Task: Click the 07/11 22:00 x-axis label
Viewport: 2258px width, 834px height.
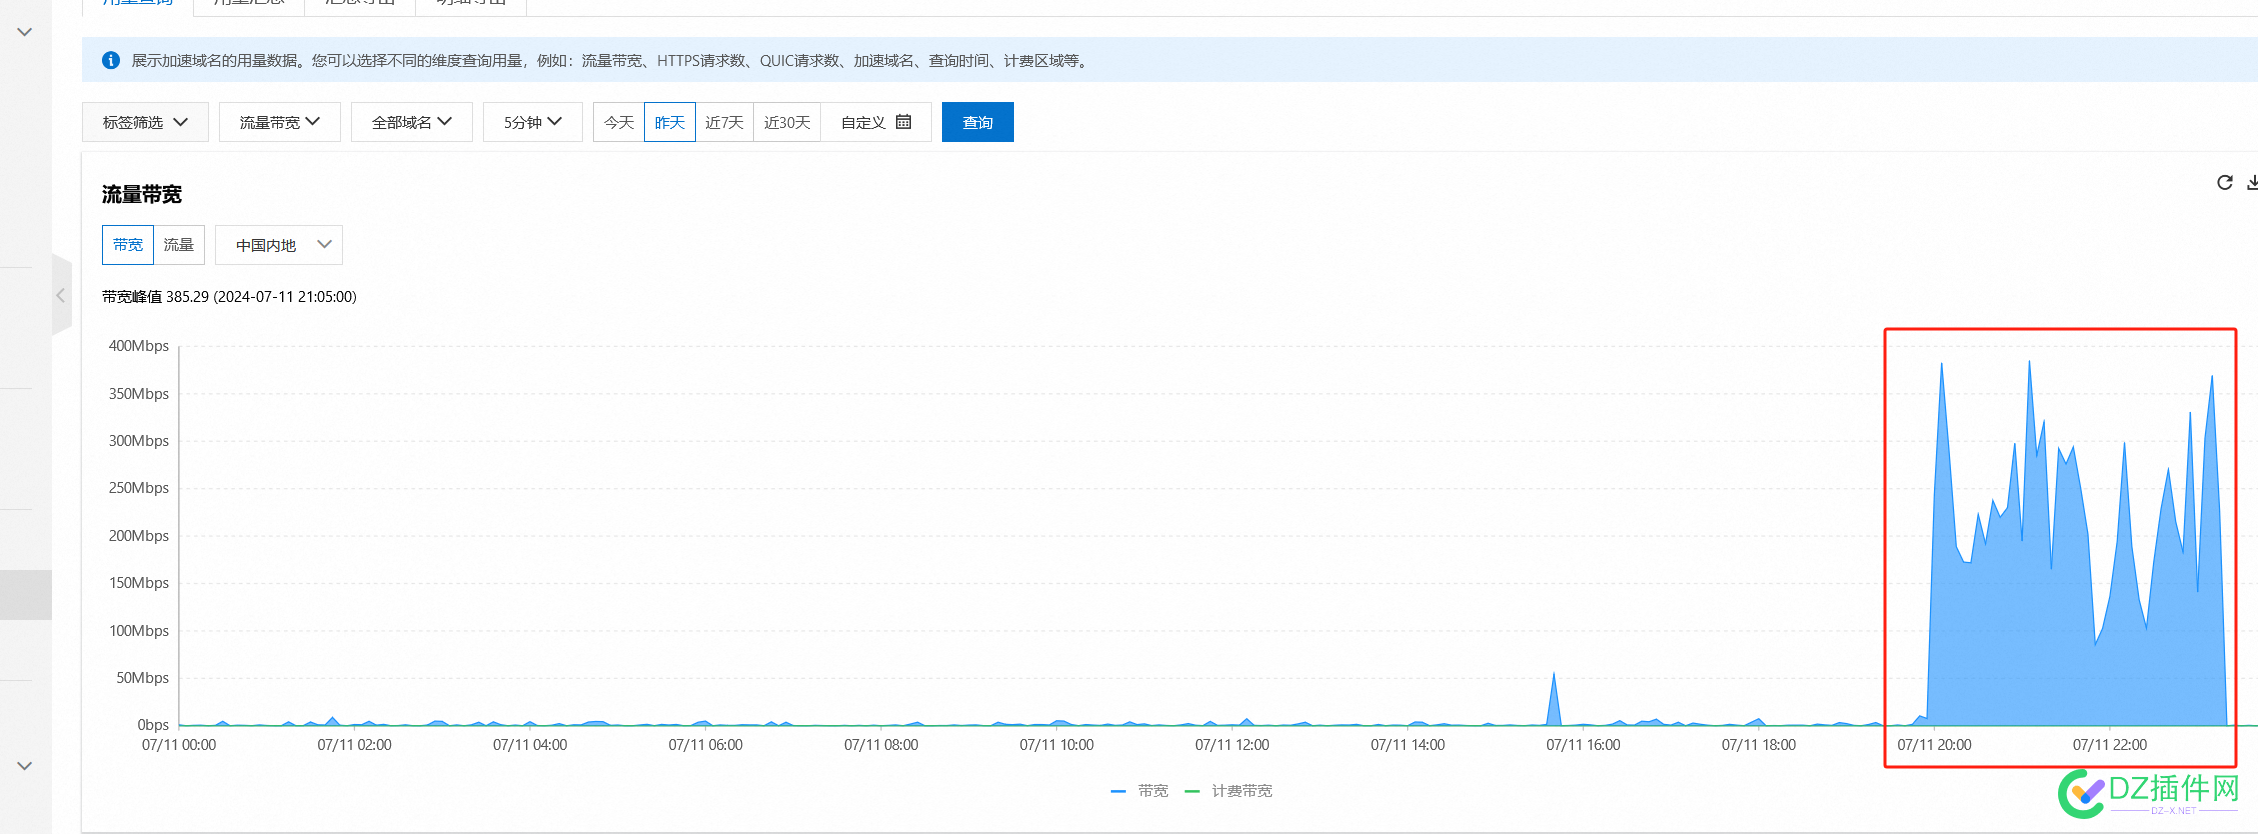Action: tap(2110, 745)
